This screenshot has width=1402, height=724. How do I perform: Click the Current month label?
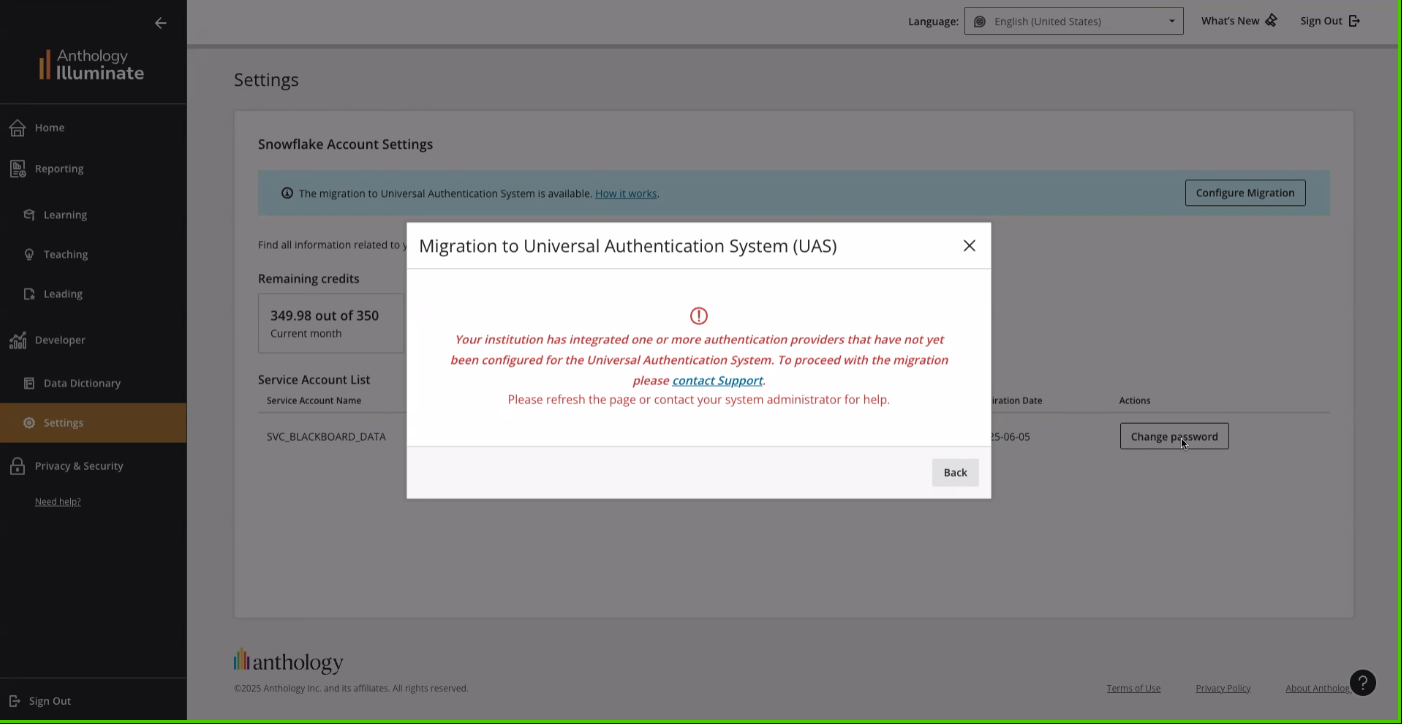pyautogui.click(x=306, y=334)
